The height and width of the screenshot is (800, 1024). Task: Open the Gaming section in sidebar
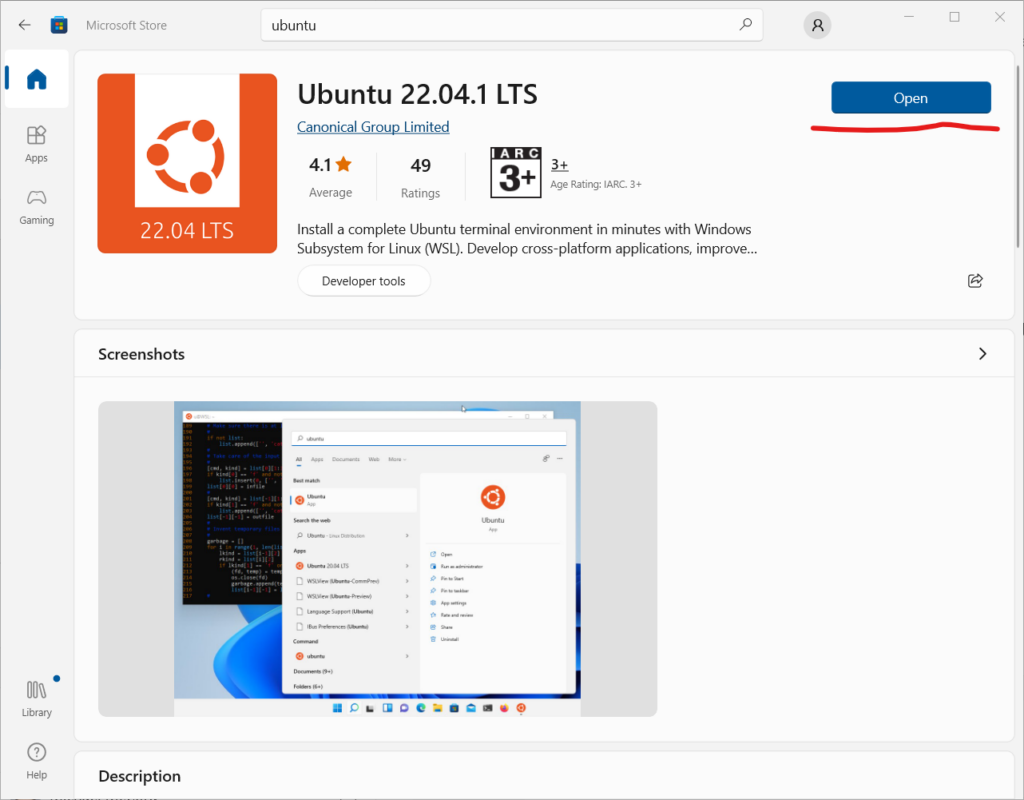click(37, 207)
